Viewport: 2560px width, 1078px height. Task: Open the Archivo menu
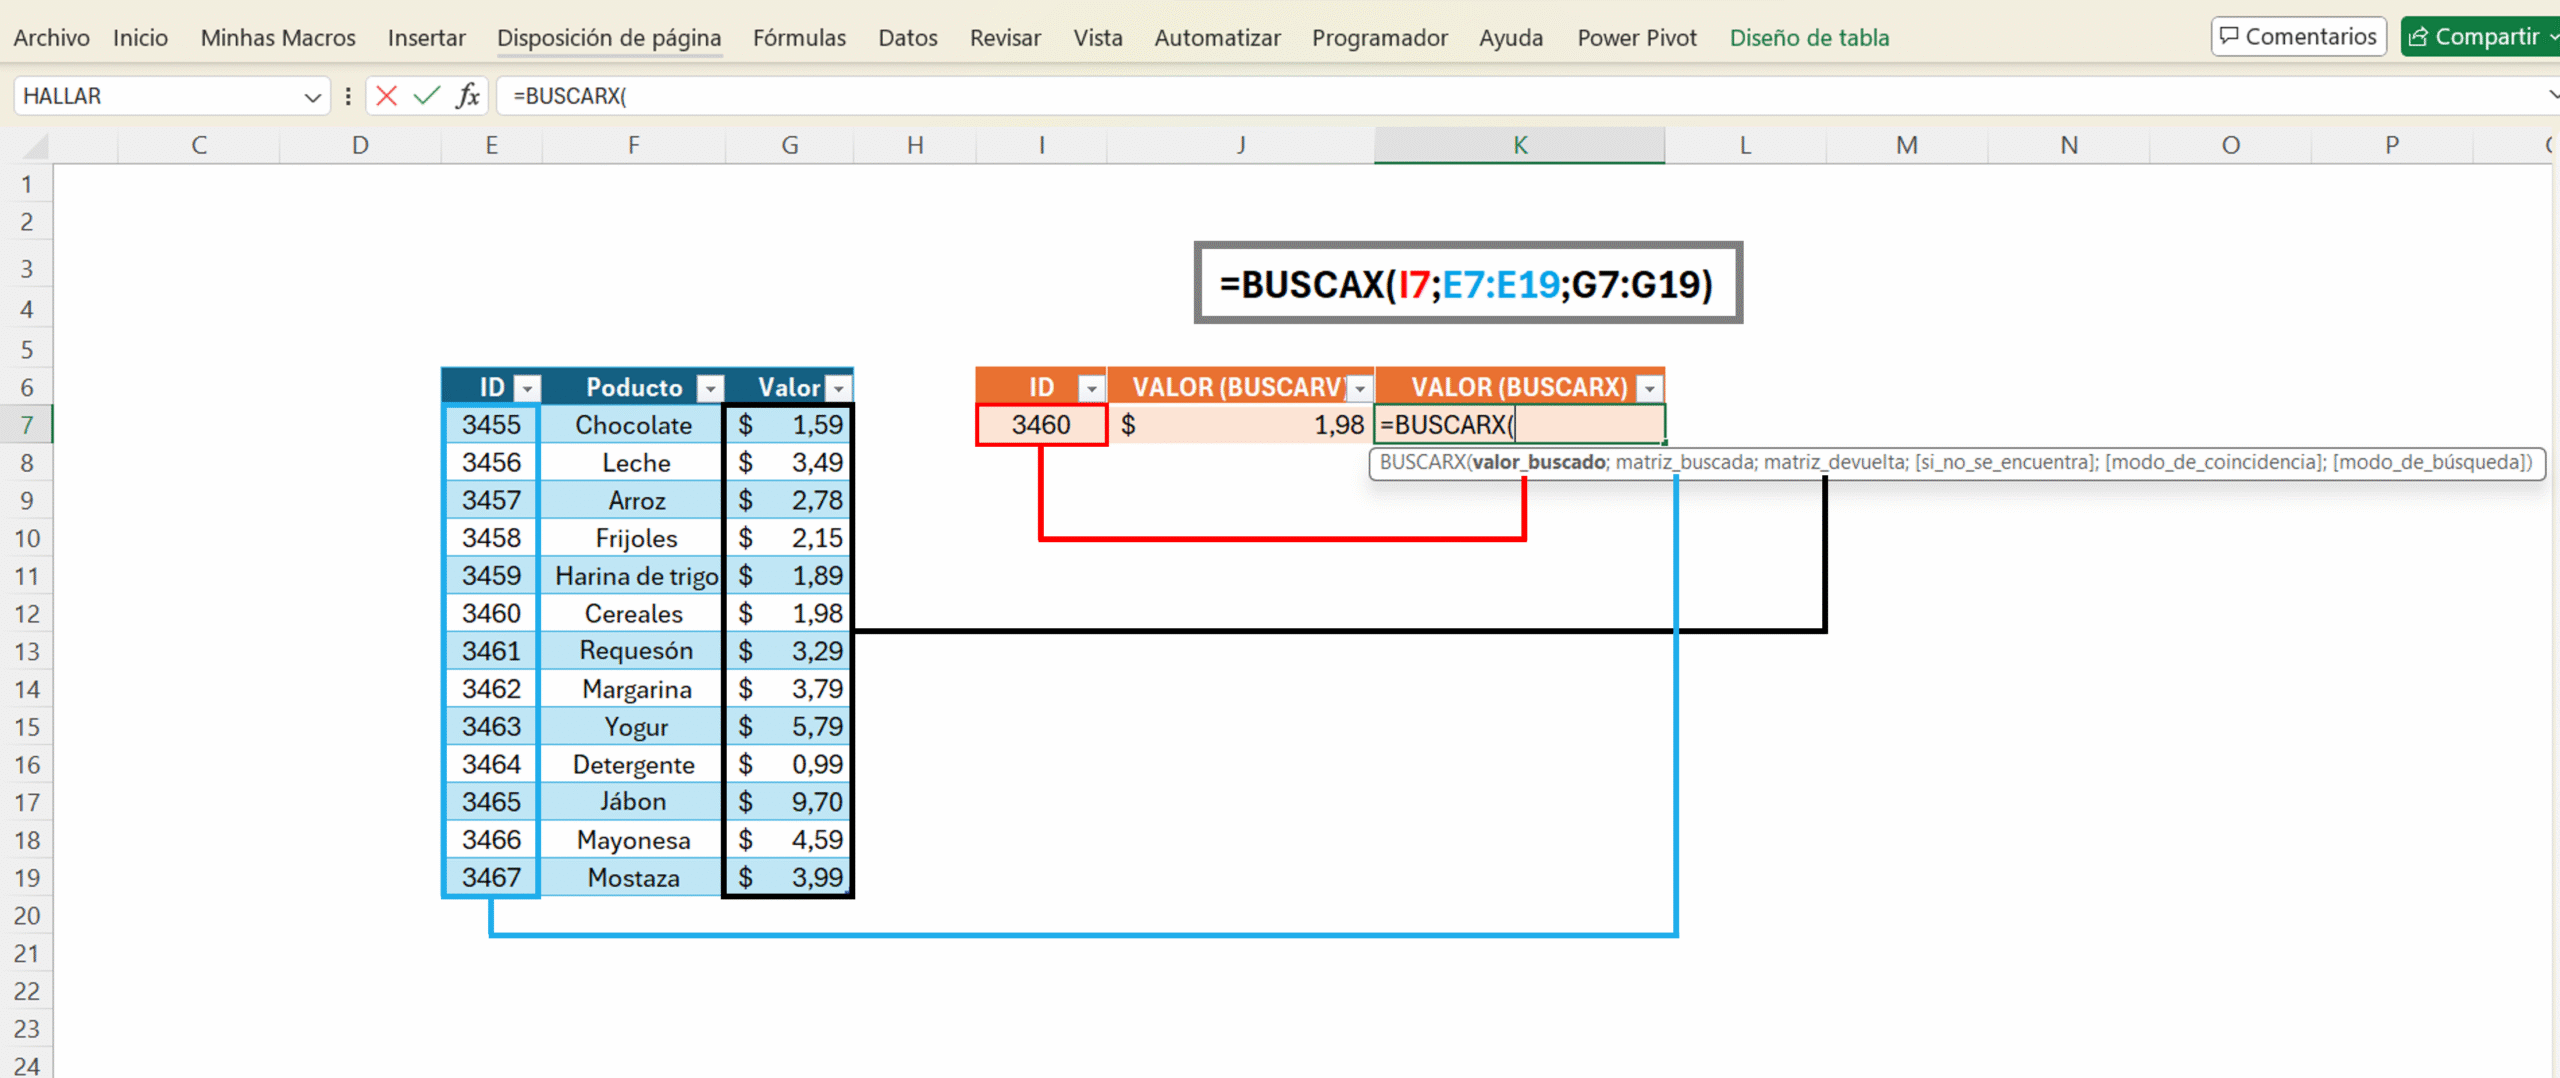click(x=51, y=38)
